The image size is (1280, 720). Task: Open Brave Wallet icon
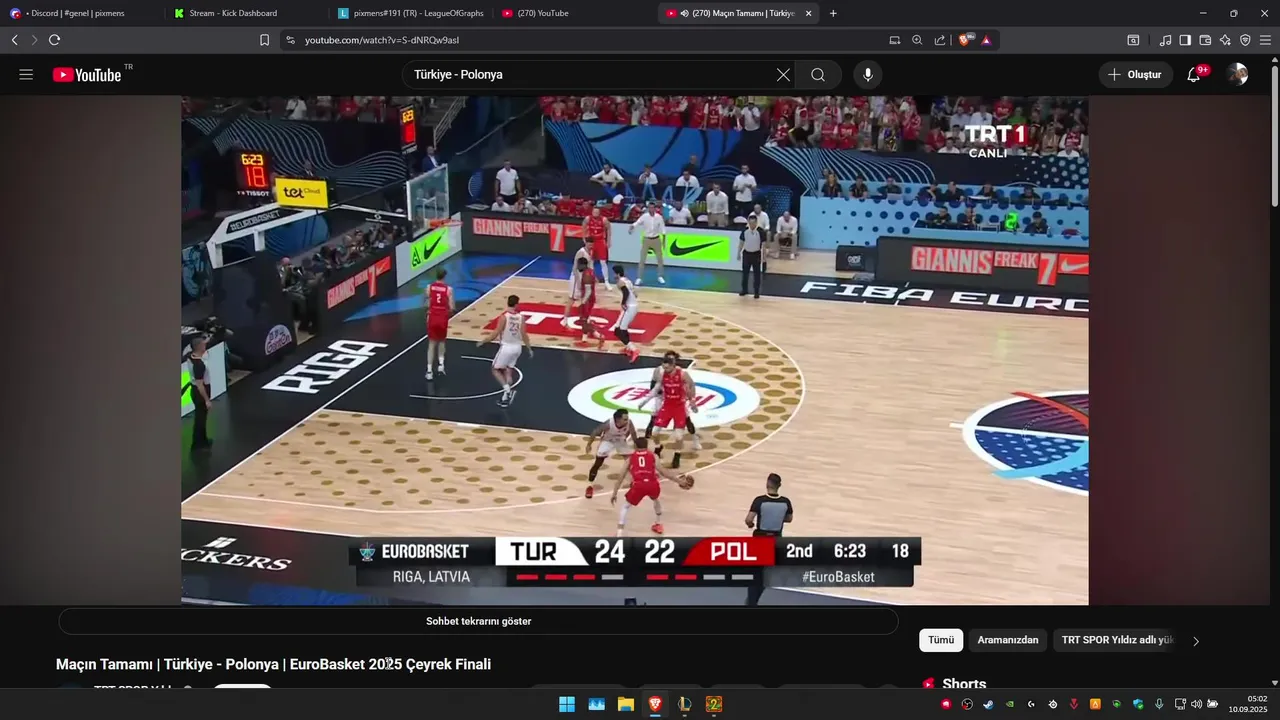coord(1205,40)
